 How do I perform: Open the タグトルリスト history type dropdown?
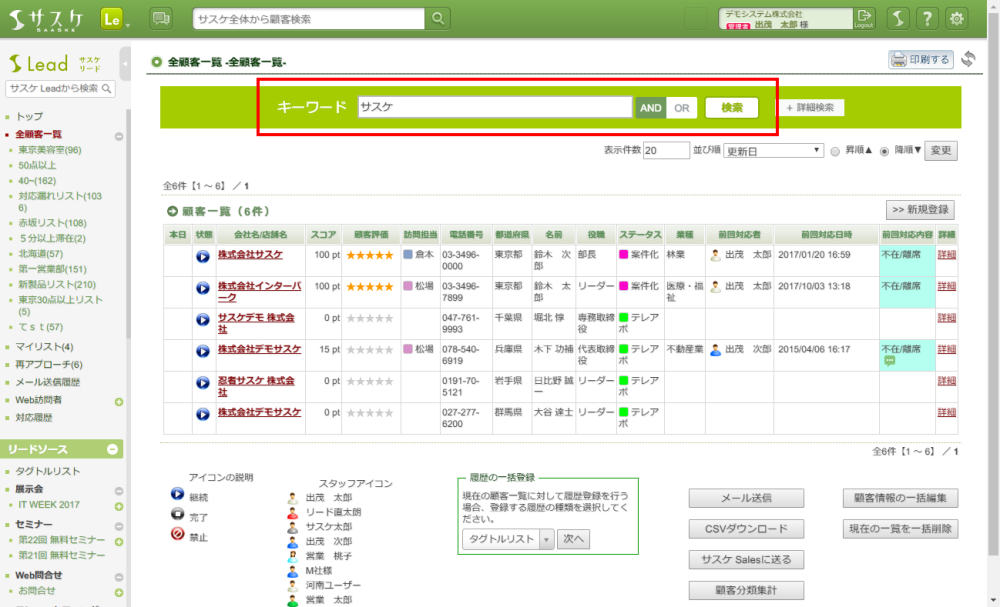(x=507, y=539)
